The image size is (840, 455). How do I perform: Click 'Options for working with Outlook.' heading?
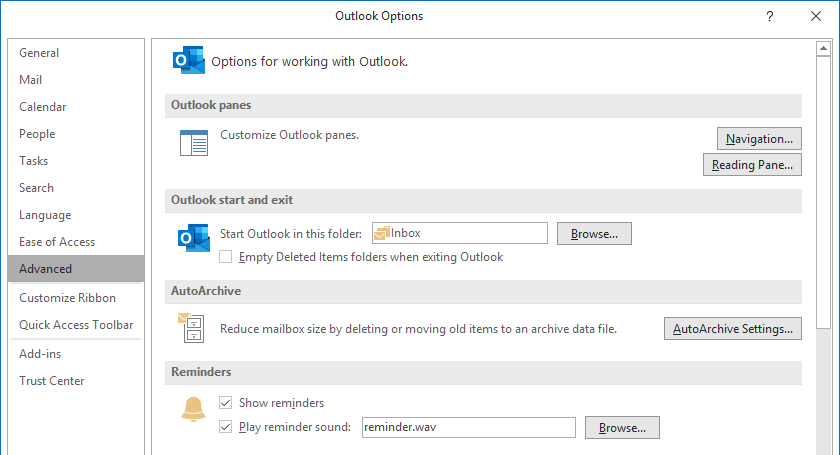pyautogui.click(x=309, y=62)
